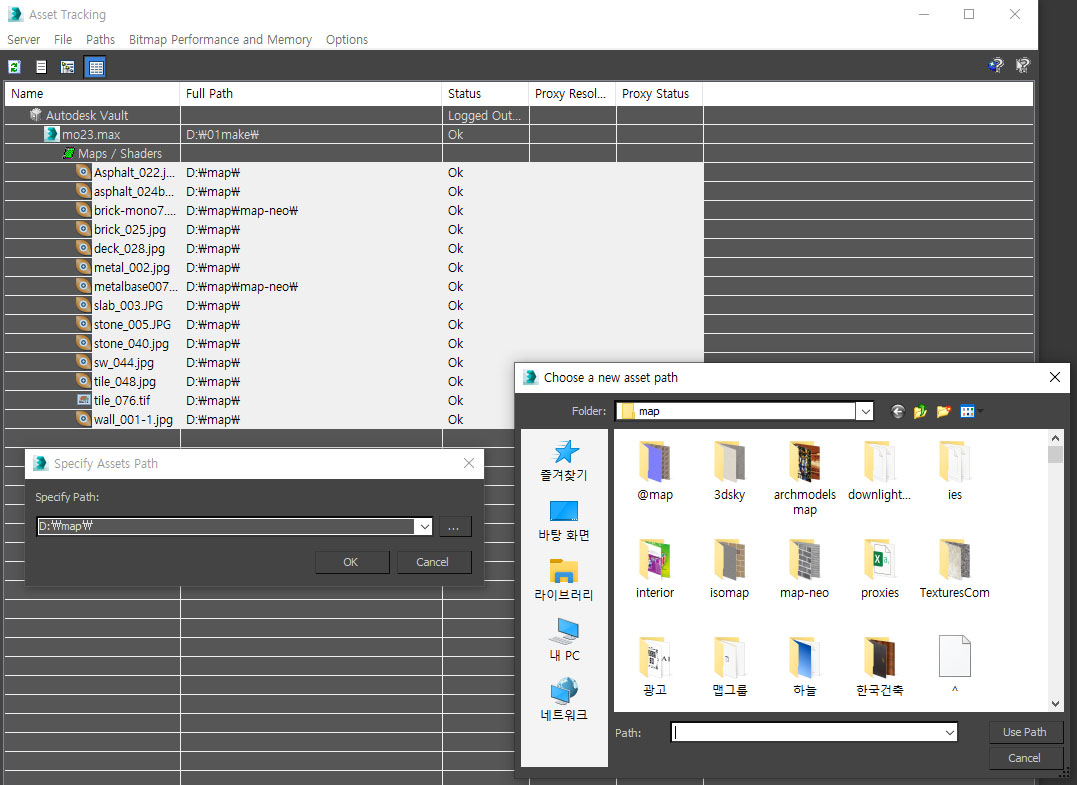This screenshot has width=1077, height=785.
Task: Click the browse (...) button
Action: pos(454,527)
